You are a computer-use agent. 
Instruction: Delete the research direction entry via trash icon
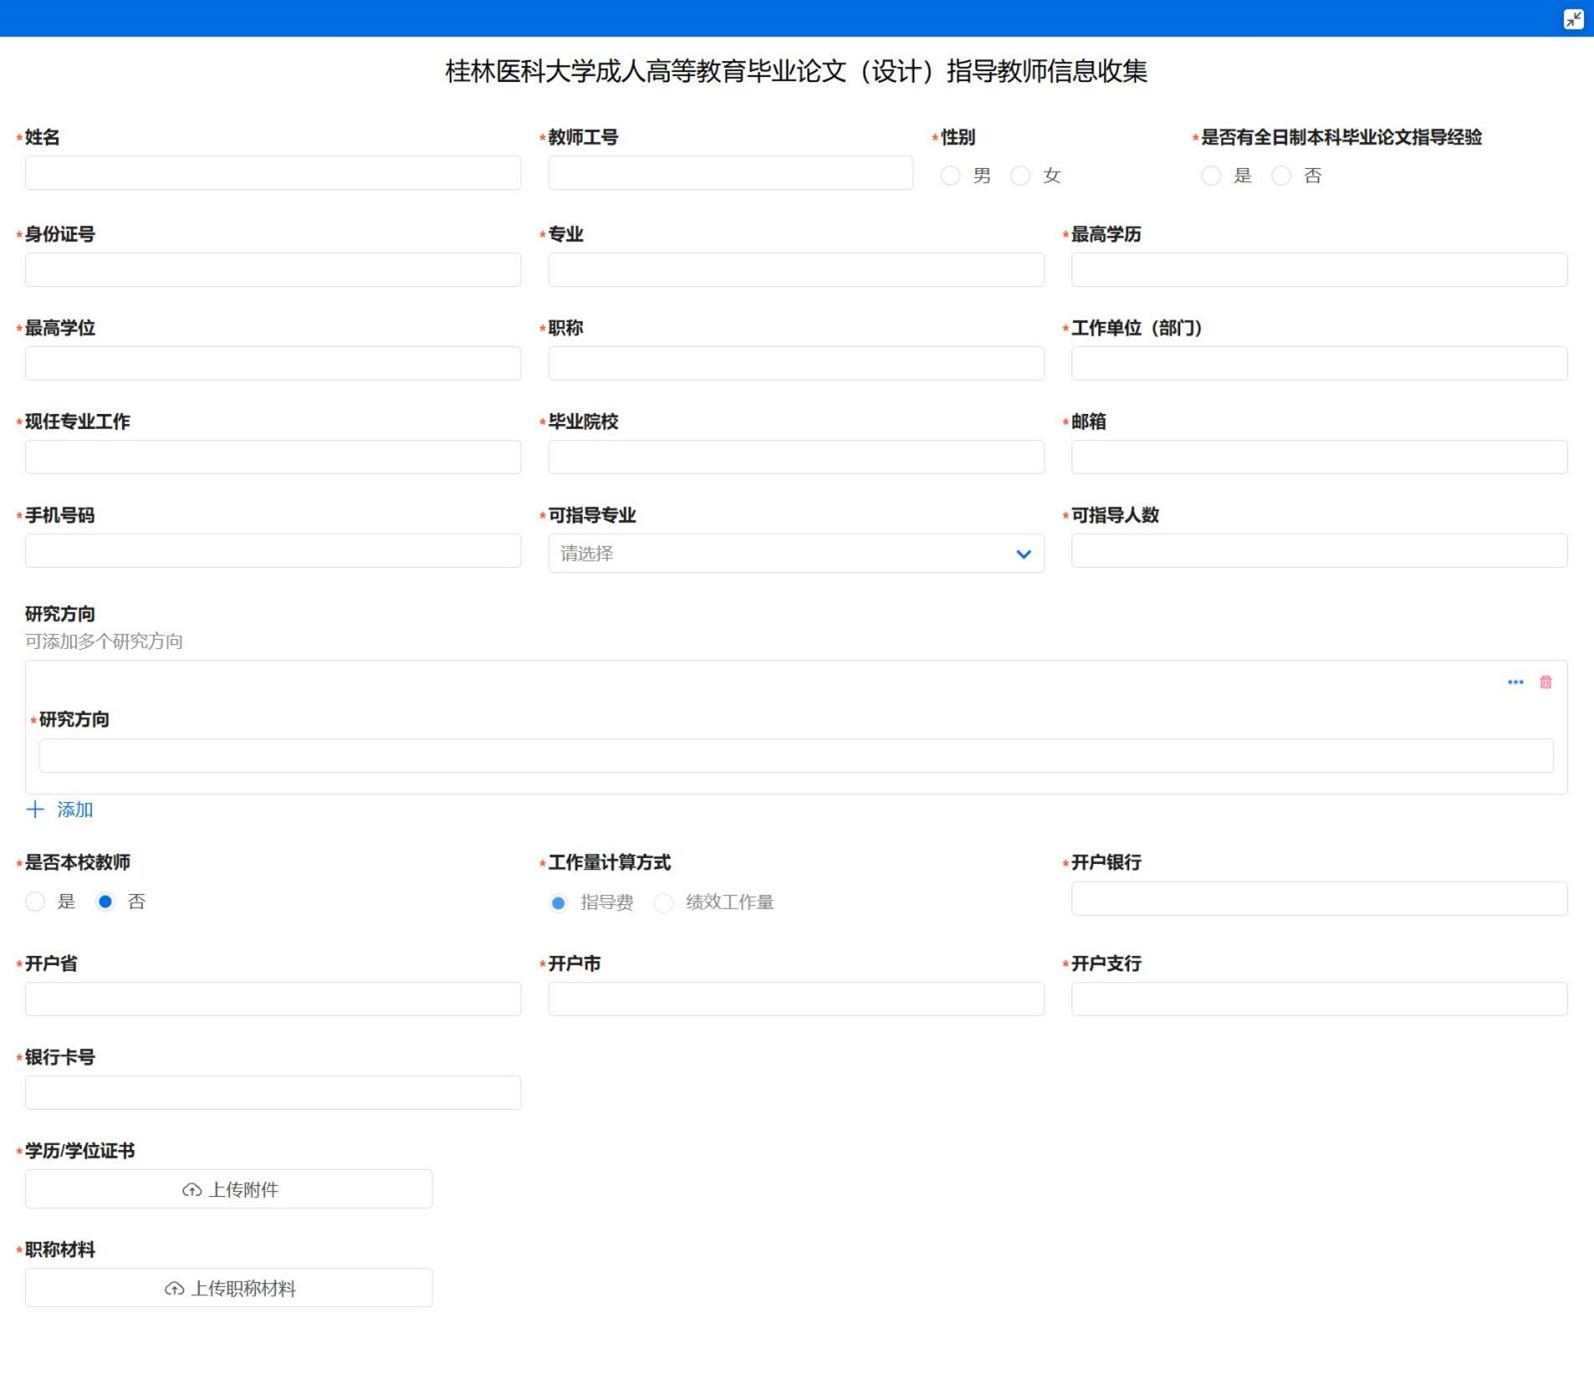[1545, 682]
